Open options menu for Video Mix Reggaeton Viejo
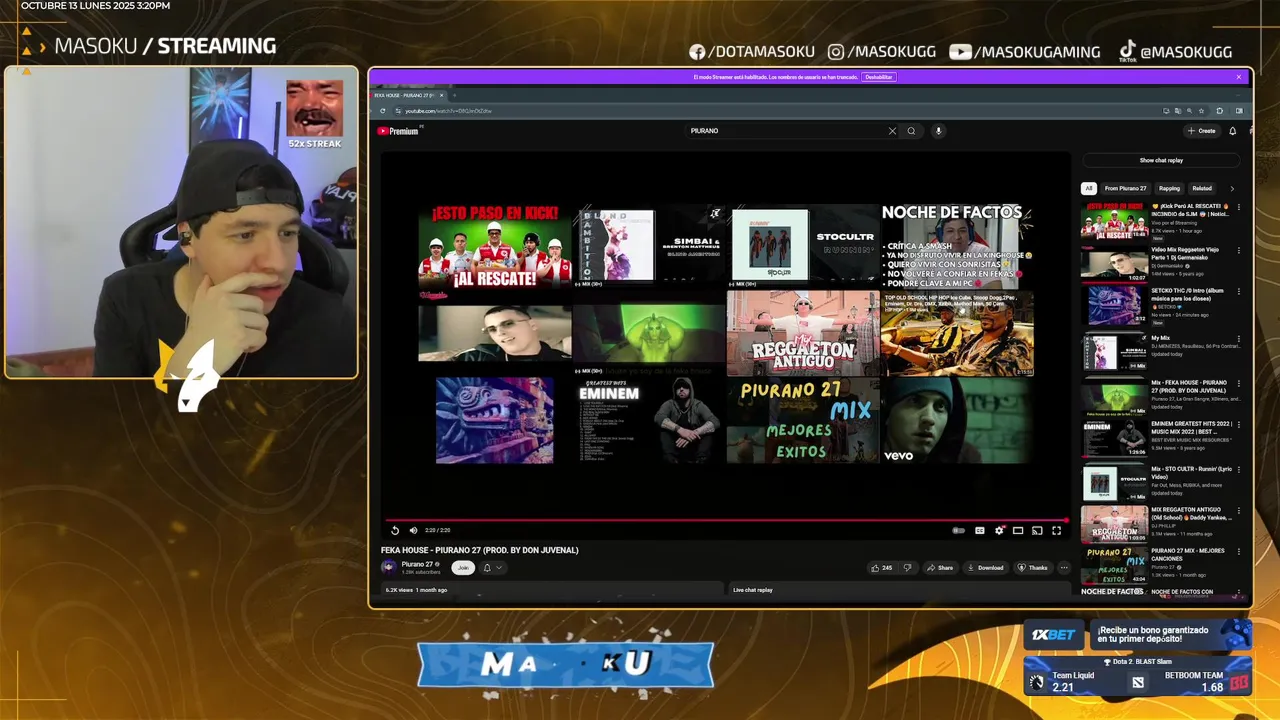 tap(1239, 250)
